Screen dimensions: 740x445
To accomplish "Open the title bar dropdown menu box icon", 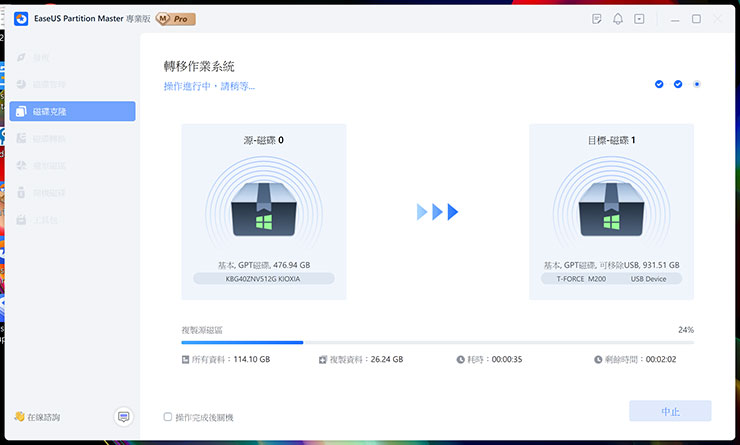I will tap(639, 19).
